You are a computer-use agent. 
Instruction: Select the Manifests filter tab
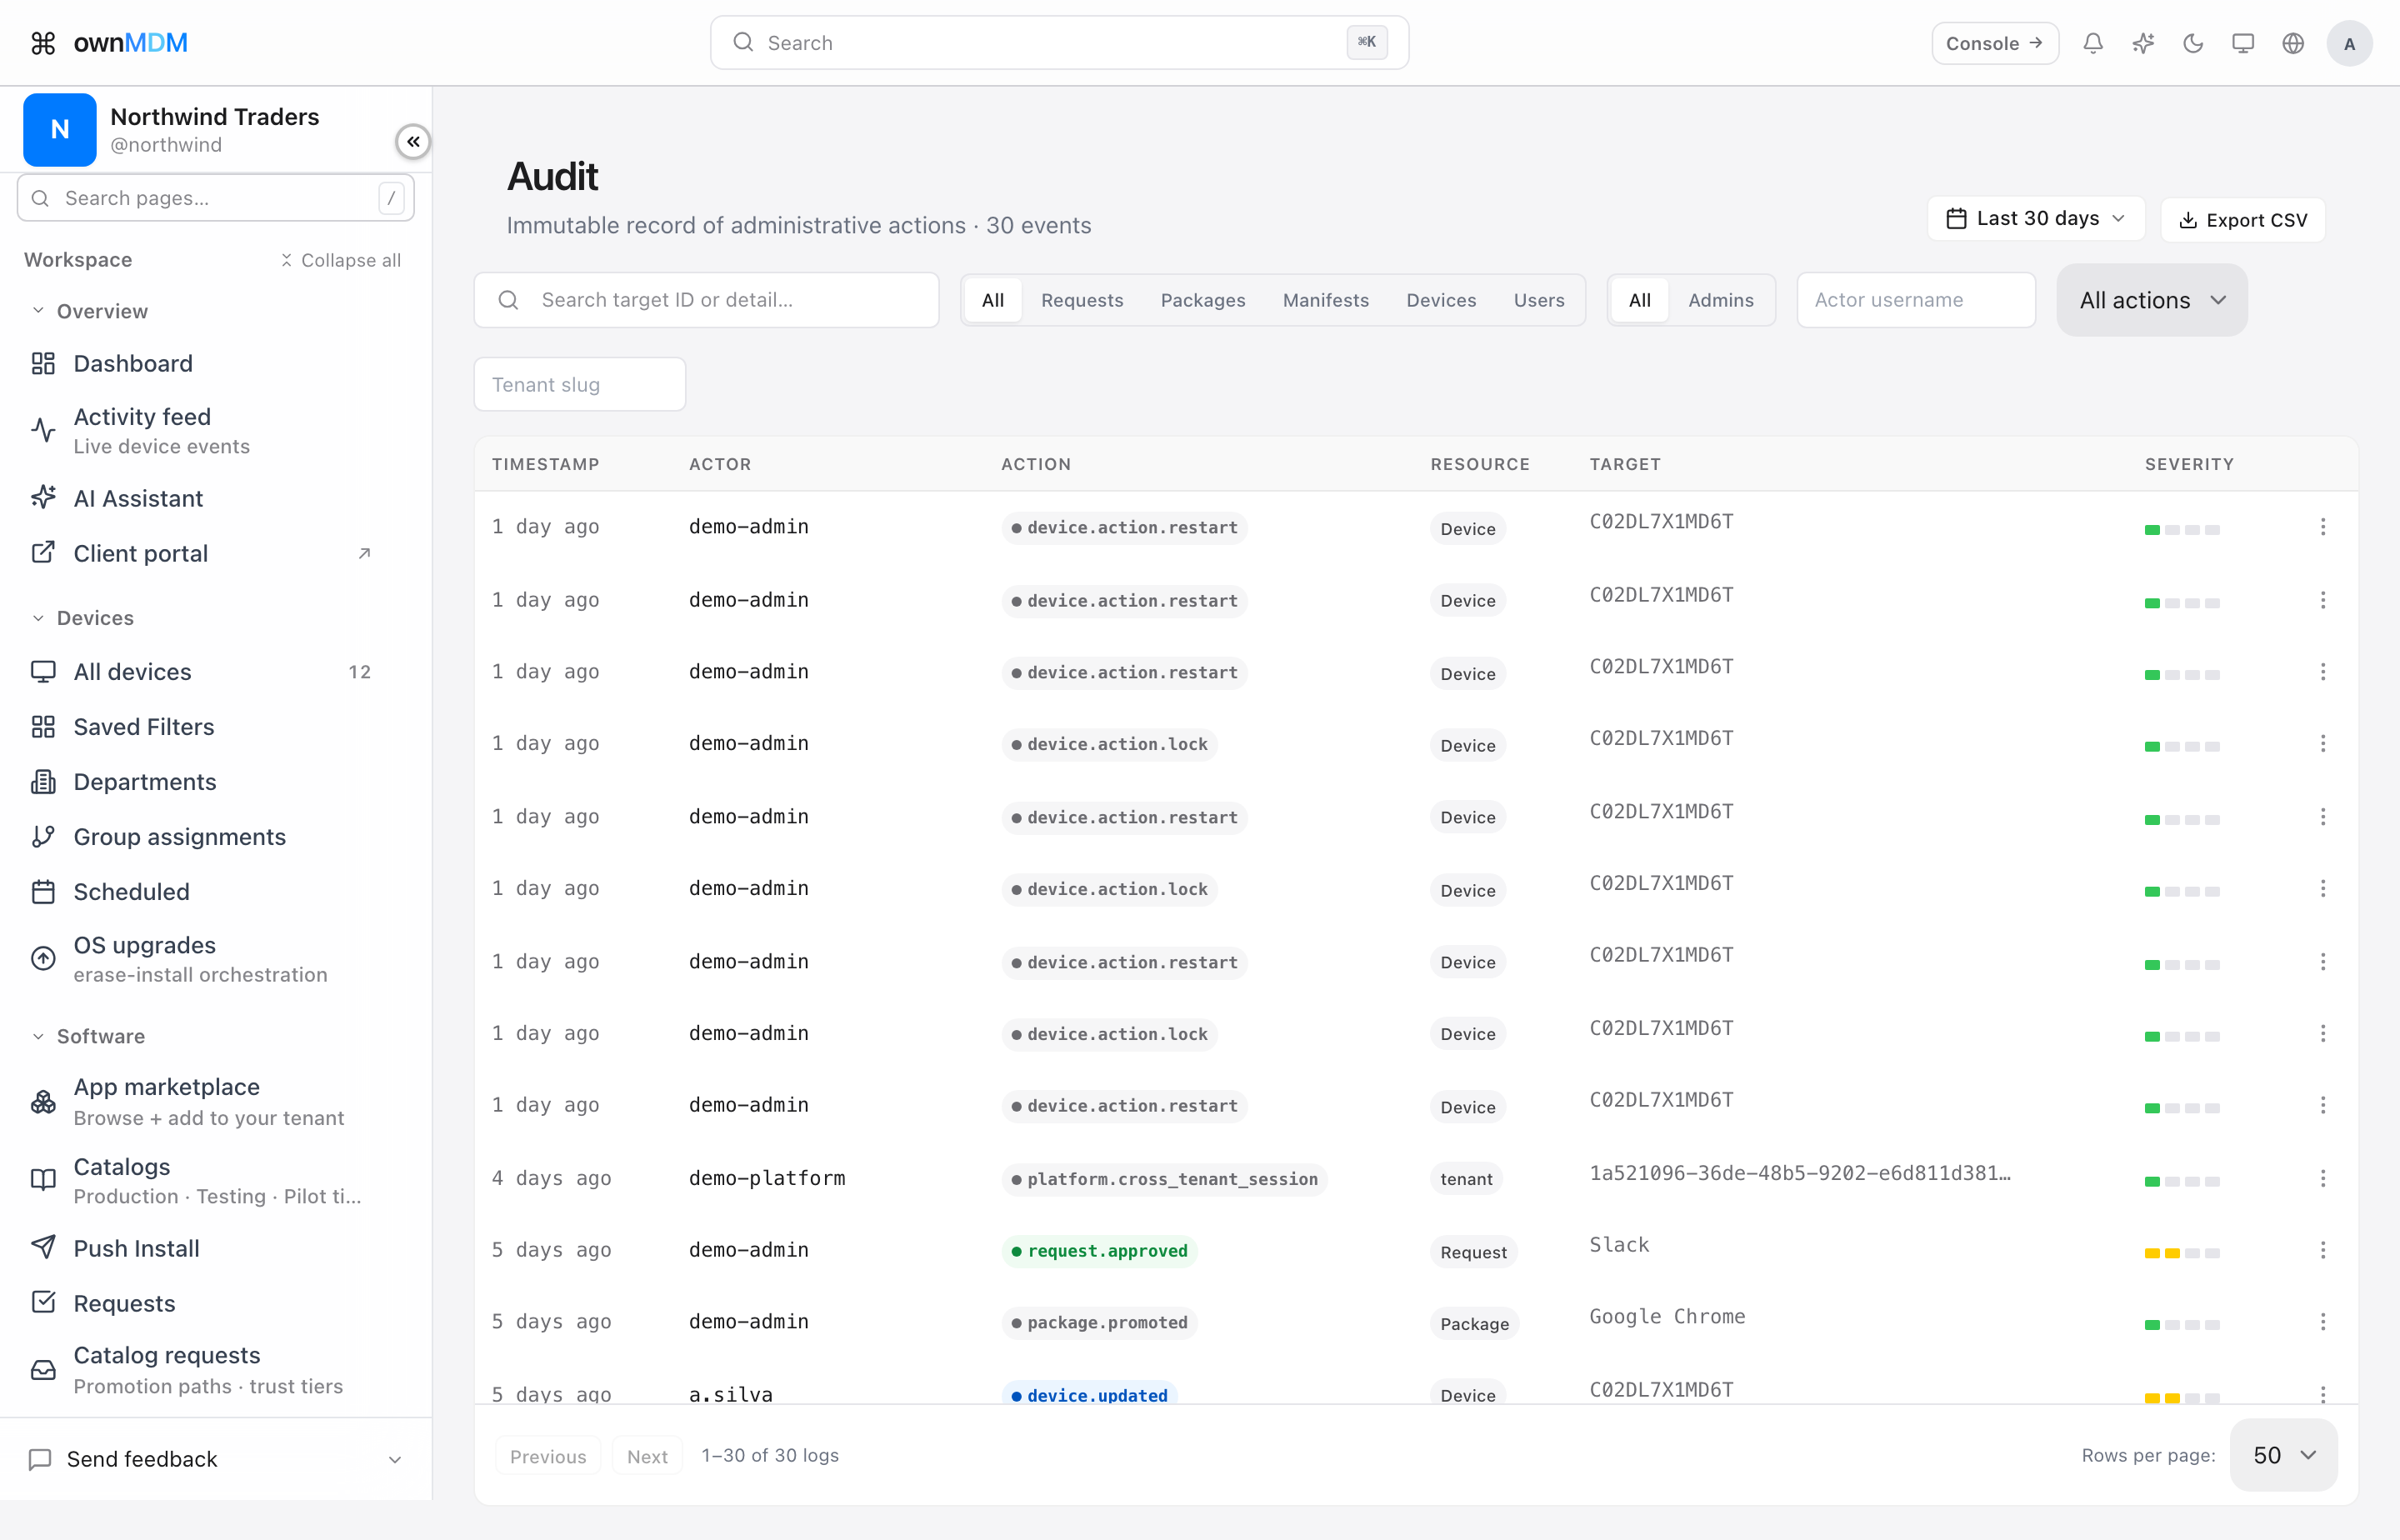1326,300
